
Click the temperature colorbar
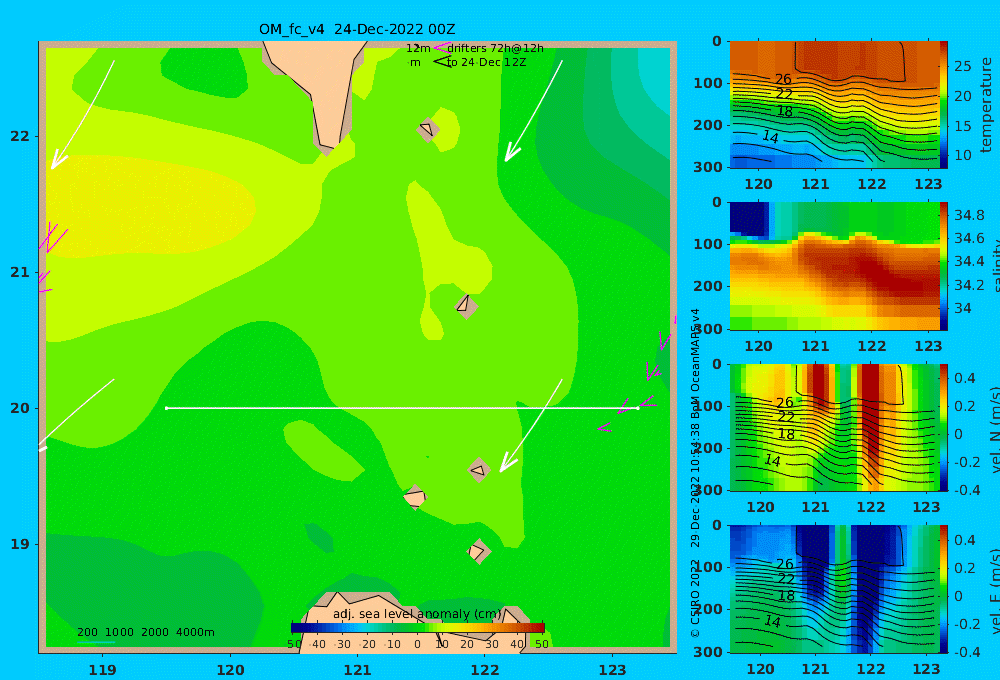tap(944, 105)
